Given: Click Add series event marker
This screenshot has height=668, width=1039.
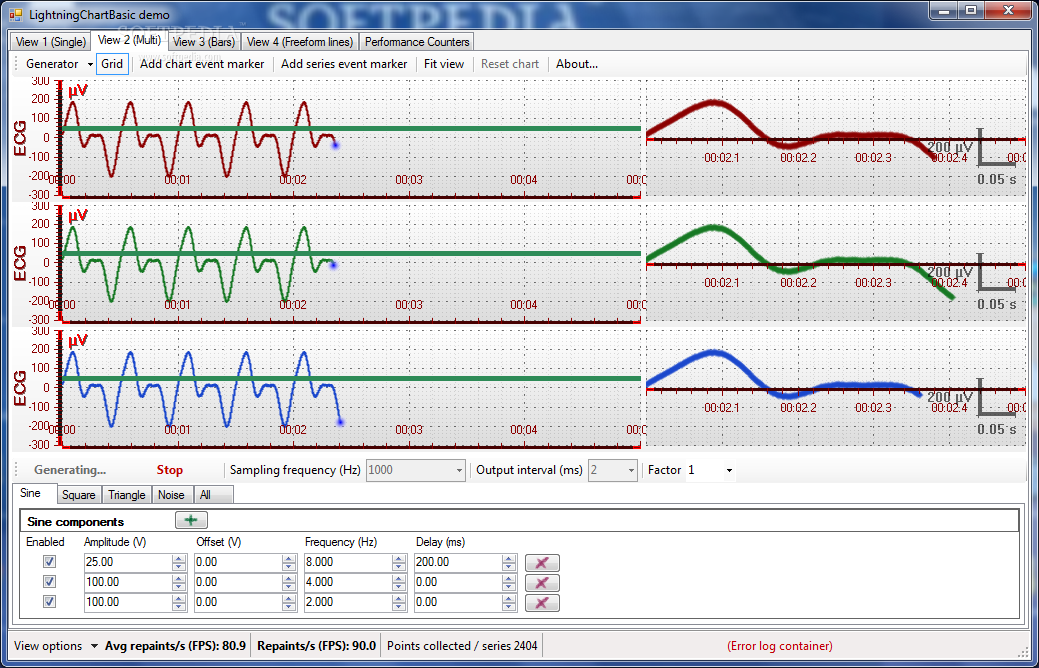Looking at the screenshot, I should tap(344, 64).
